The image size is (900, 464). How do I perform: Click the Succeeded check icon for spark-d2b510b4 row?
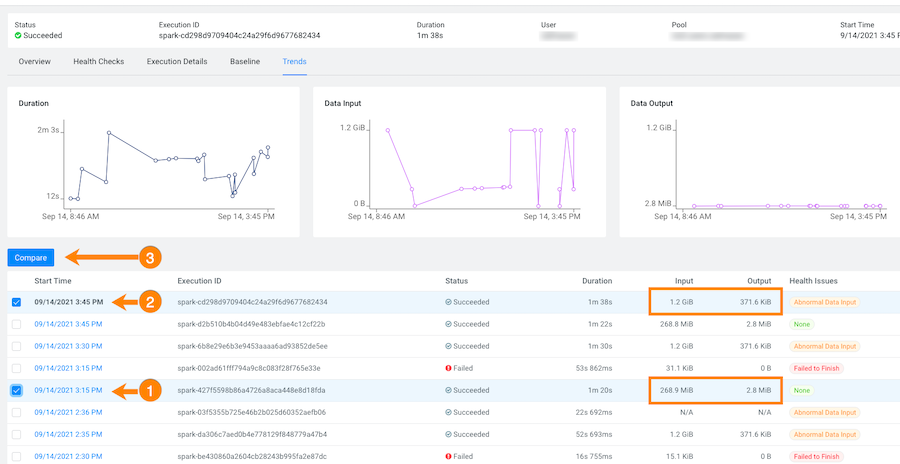coord(449,324)
